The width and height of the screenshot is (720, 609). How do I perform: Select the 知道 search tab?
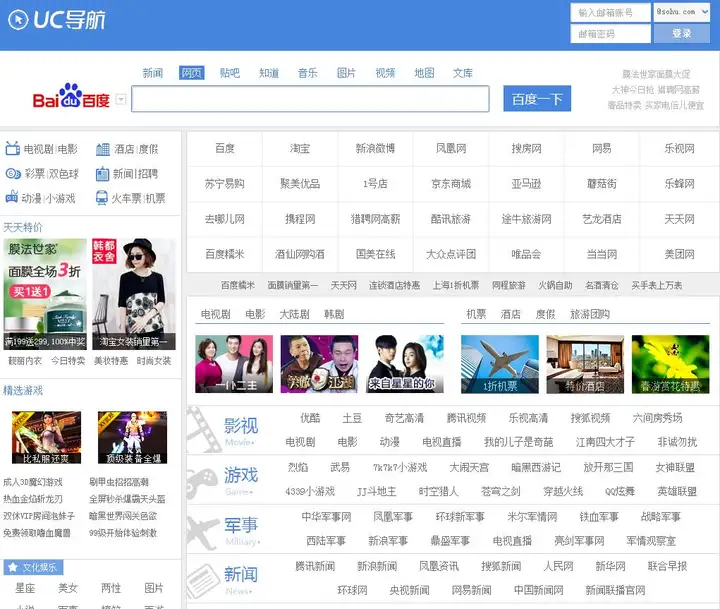[x=269, y=73]
